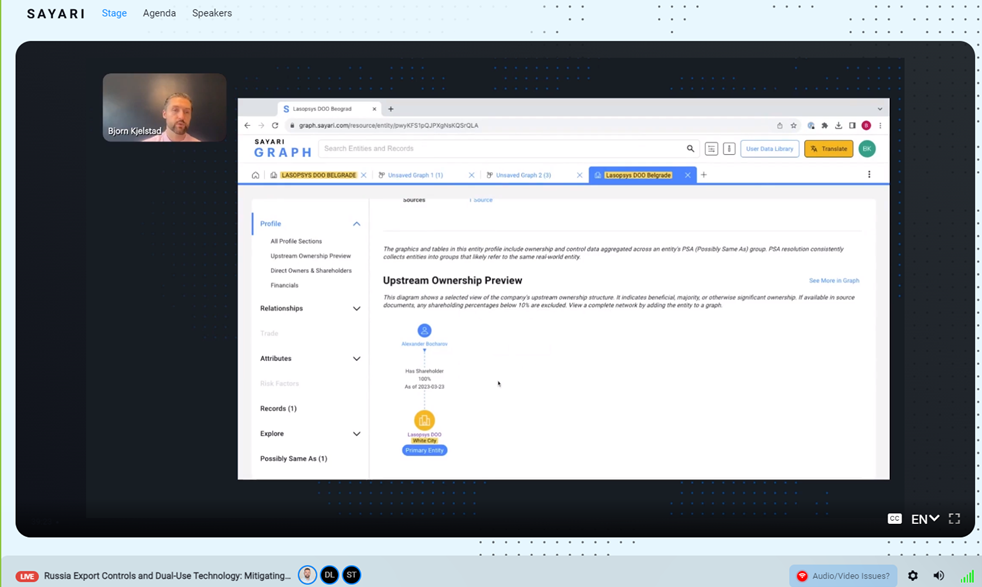Click Bjorn Kjelstad's webcam thumbnail
The width and height of the screenshot is (982, 587).
tap(165, 107)
